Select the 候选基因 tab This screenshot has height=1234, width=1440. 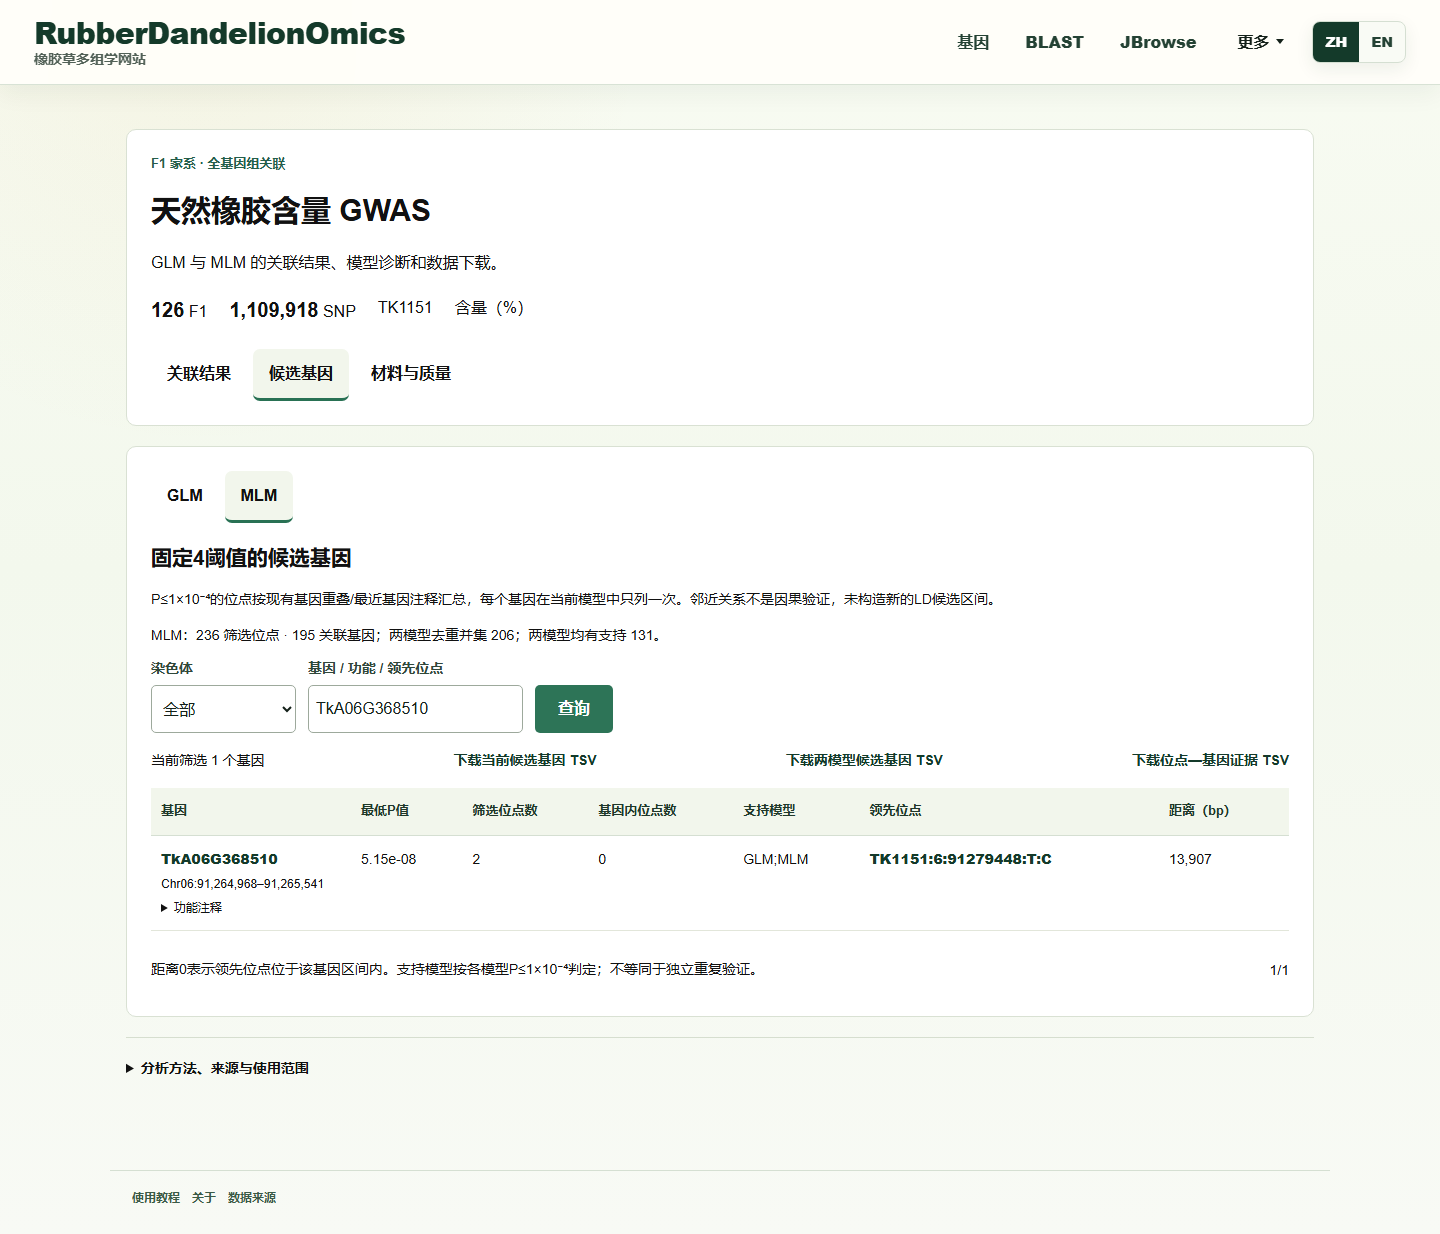coord(301,374)
